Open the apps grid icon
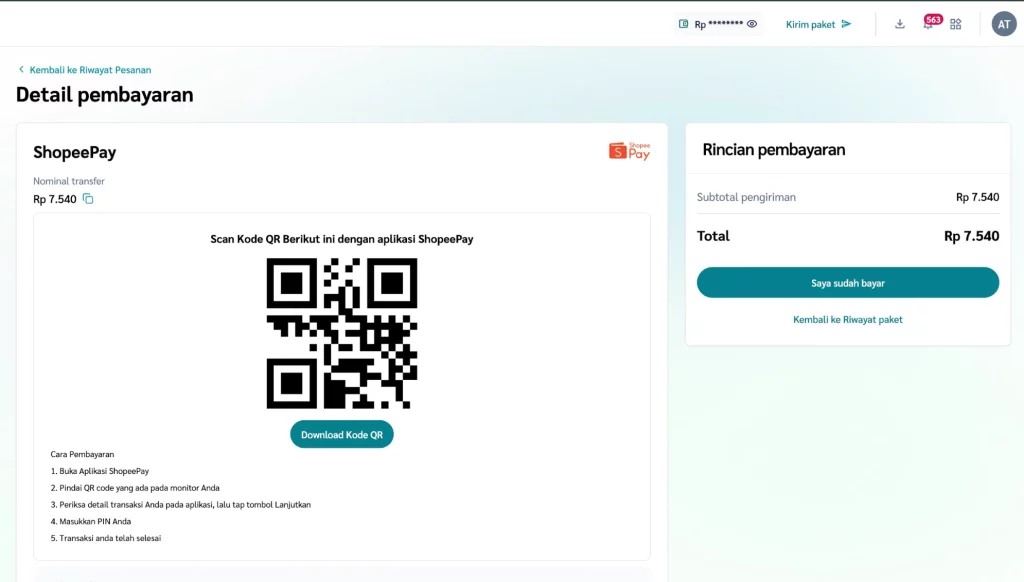The image size is (1024, 582). [x=956, y=24]
